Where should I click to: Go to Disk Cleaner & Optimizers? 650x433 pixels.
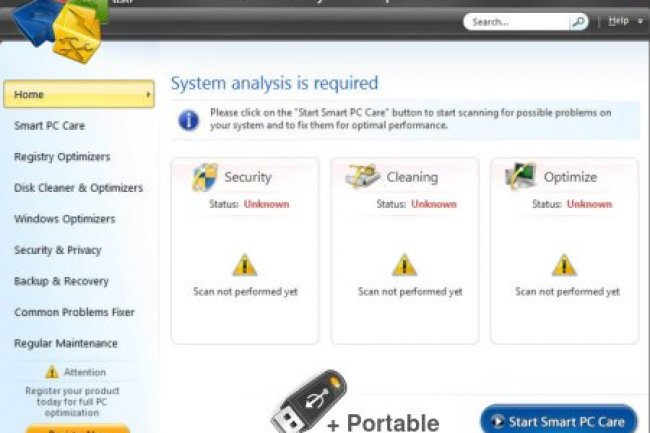[78, 188]
